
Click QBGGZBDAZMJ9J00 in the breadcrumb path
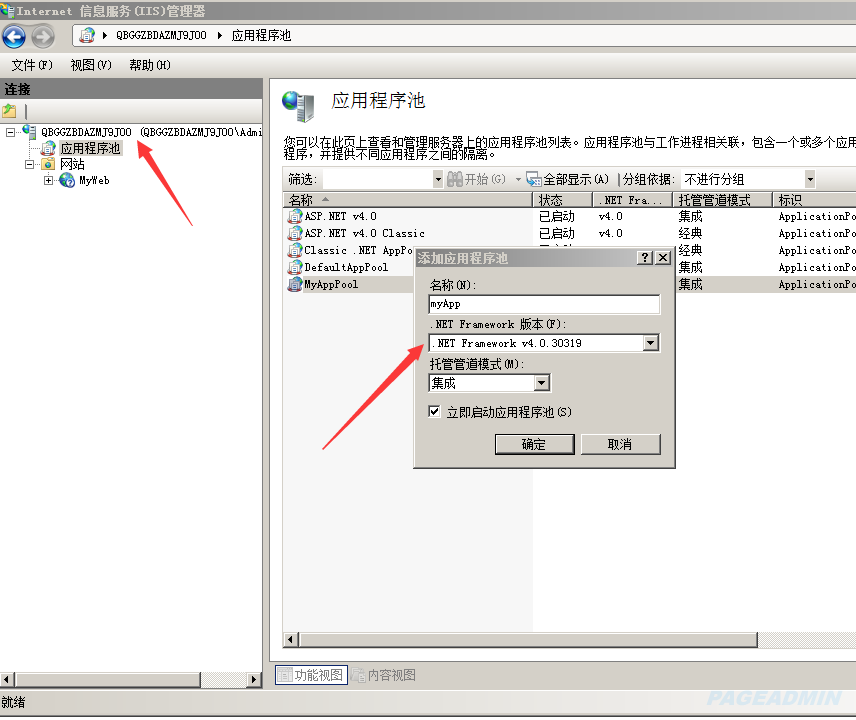click(x=161, y=35)
